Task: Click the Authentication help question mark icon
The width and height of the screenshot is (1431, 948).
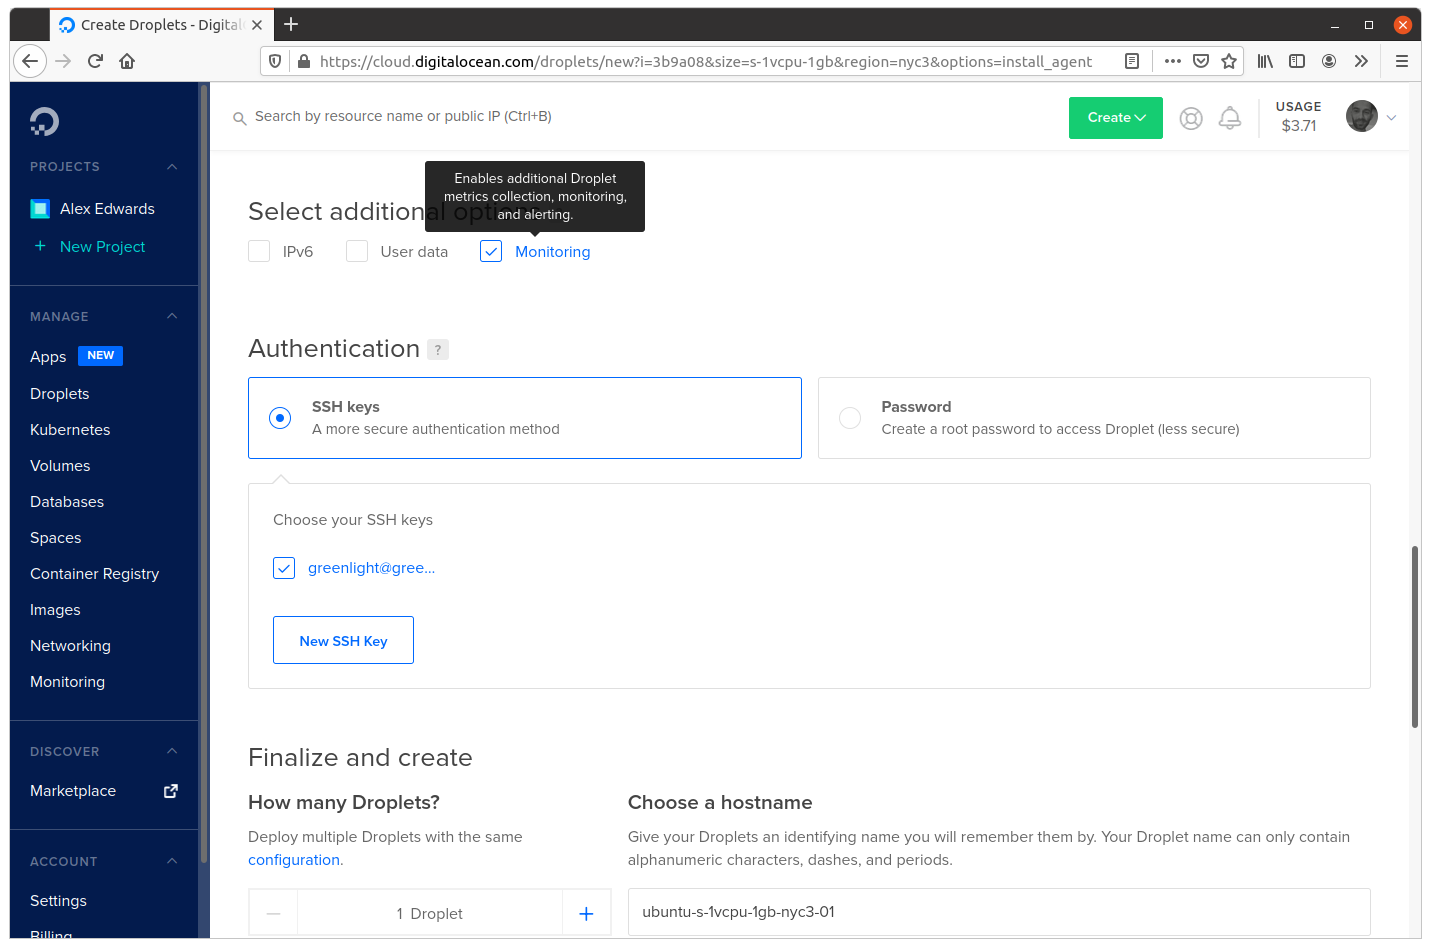Action: click(437, 349)
